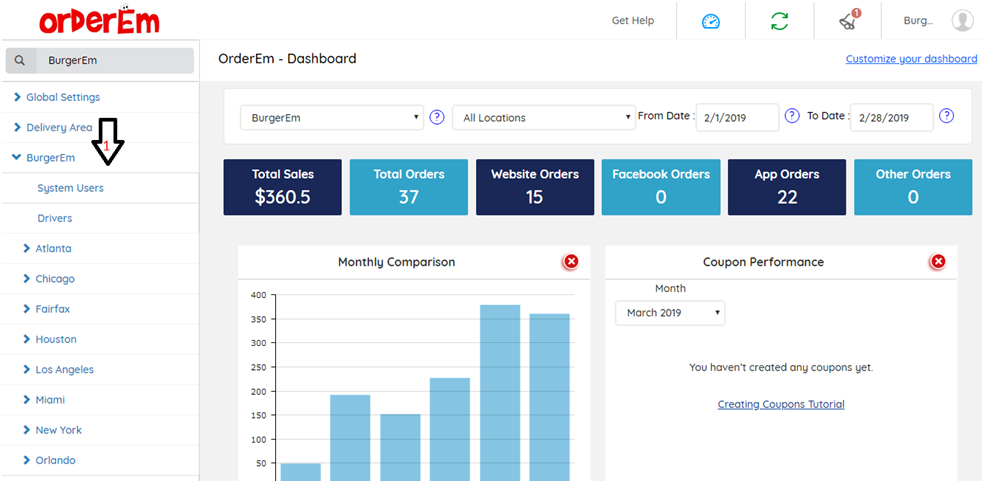Click help icon beside To Date field
Image resolution: width=984 pixels, height=483 pixels.
946,116
